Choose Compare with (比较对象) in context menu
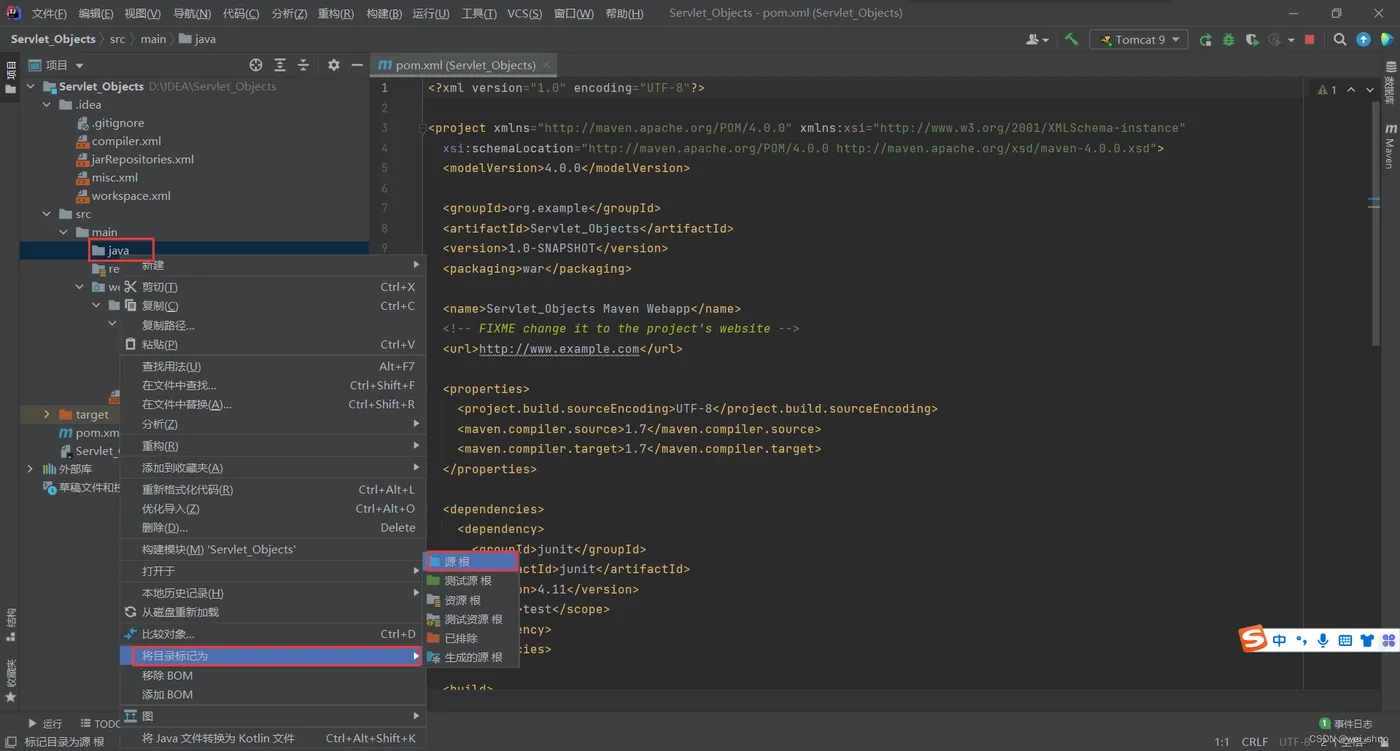This screenshot has width=1400, height=751. pyautogui.click(x=272, y=634)
